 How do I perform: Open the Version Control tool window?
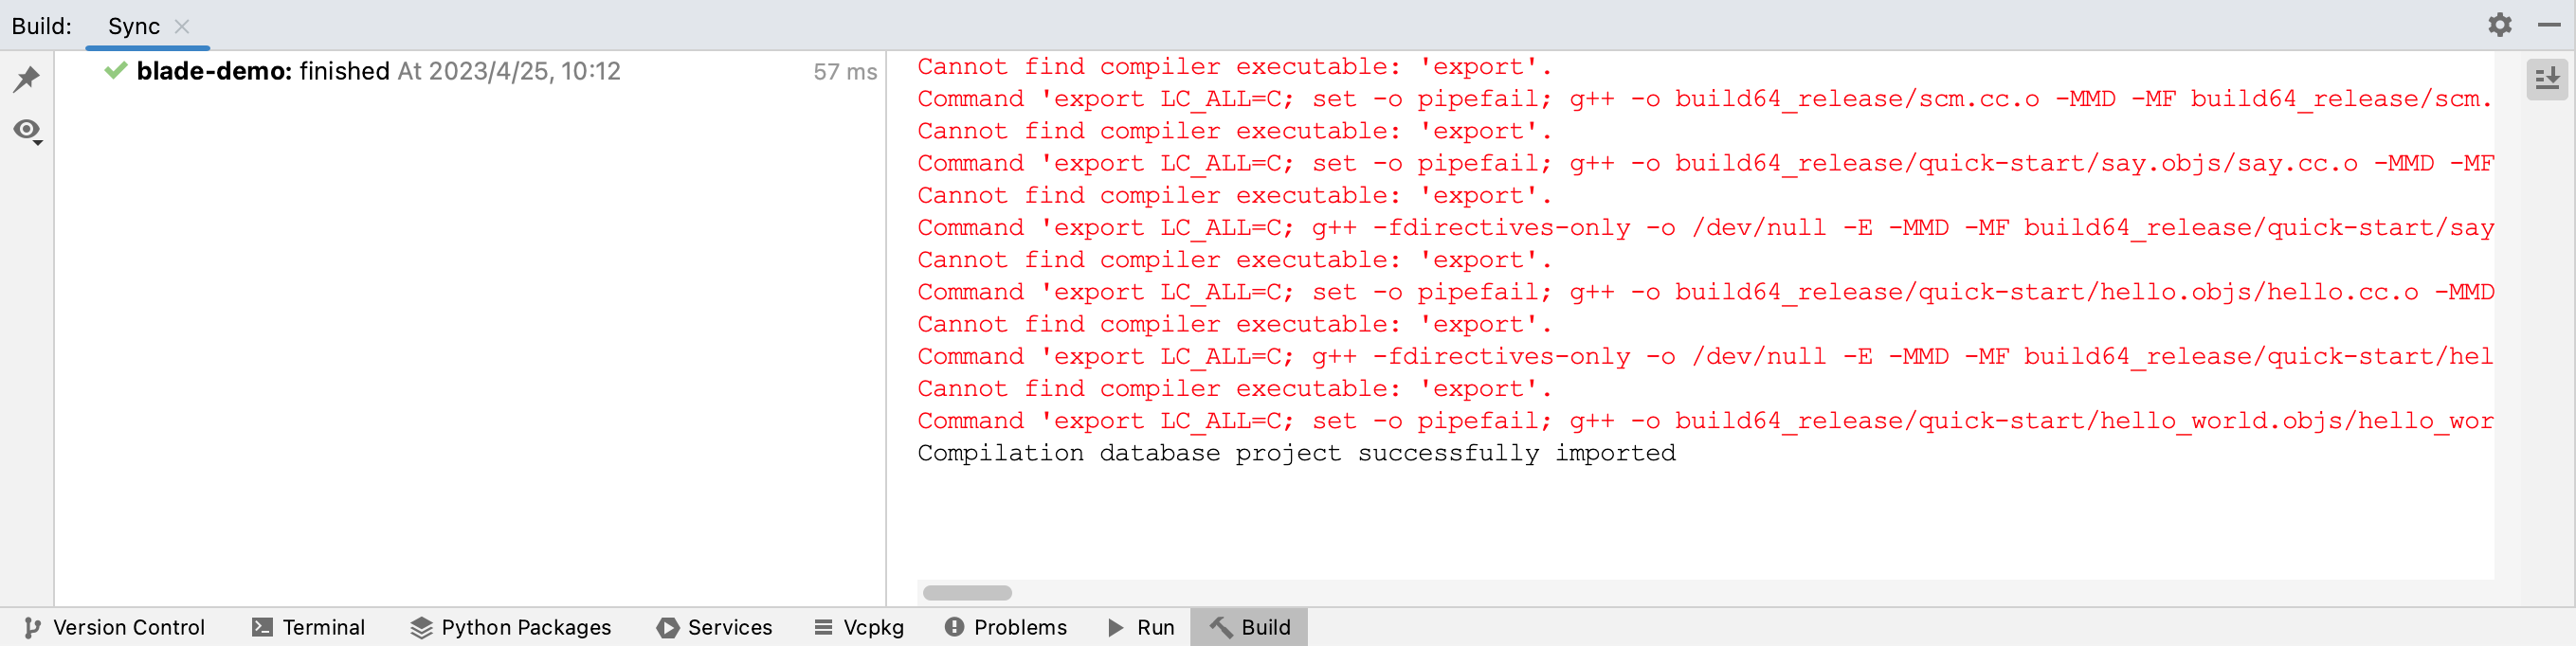pos(114,627)
